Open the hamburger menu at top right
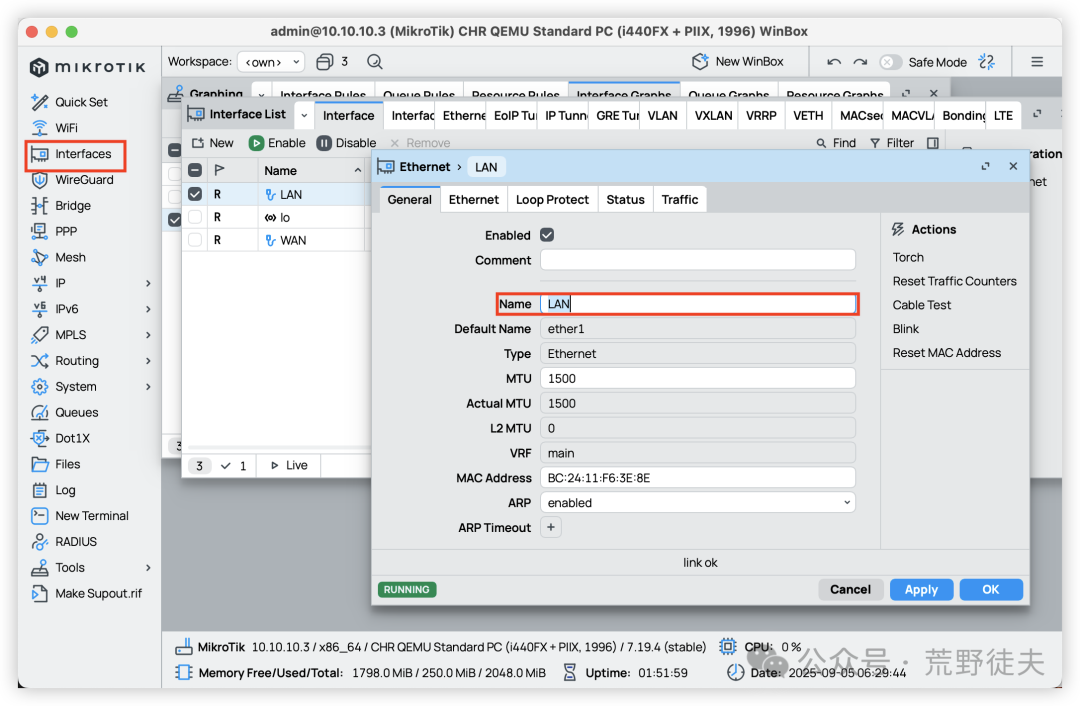The image size is (1080, 706). pos(1037,62)
